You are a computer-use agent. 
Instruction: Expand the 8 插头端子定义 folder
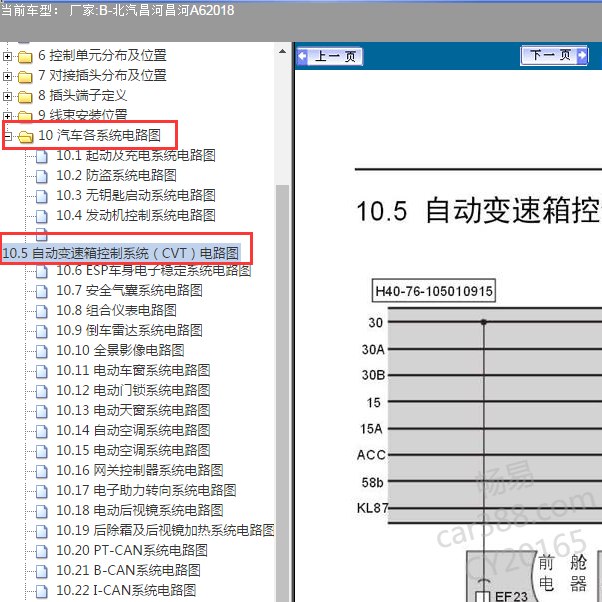click(7, 96)
